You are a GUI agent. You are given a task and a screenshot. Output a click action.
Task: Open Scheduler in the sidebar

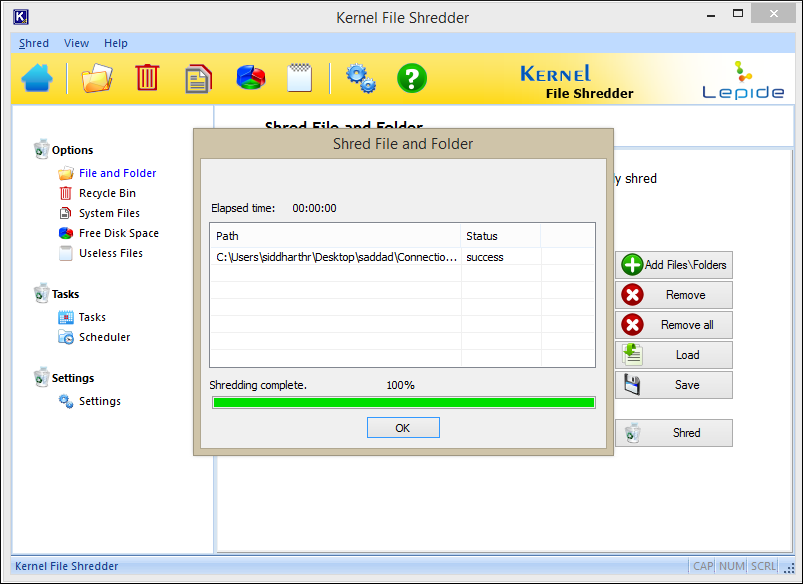104,337
